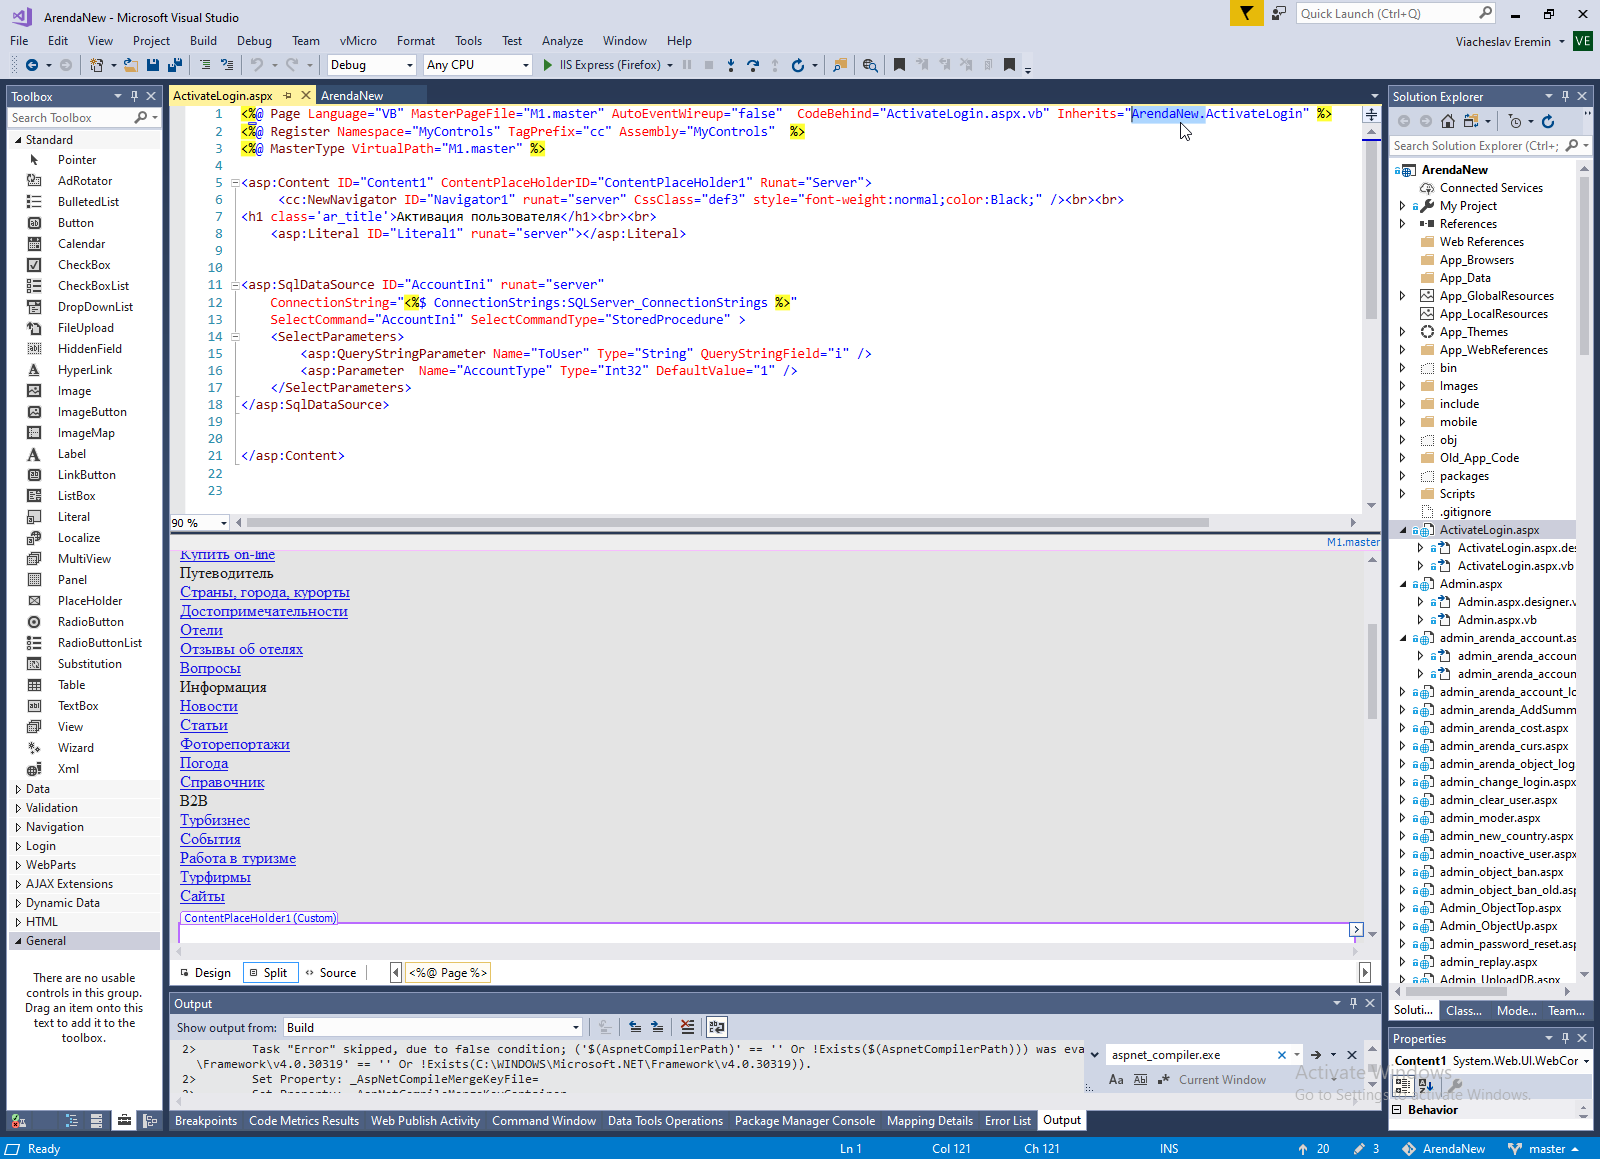This screenshot has width=1600, height=1159.
Task: Collapse the Standard toolbox group
Action: (x=18, y=140)
